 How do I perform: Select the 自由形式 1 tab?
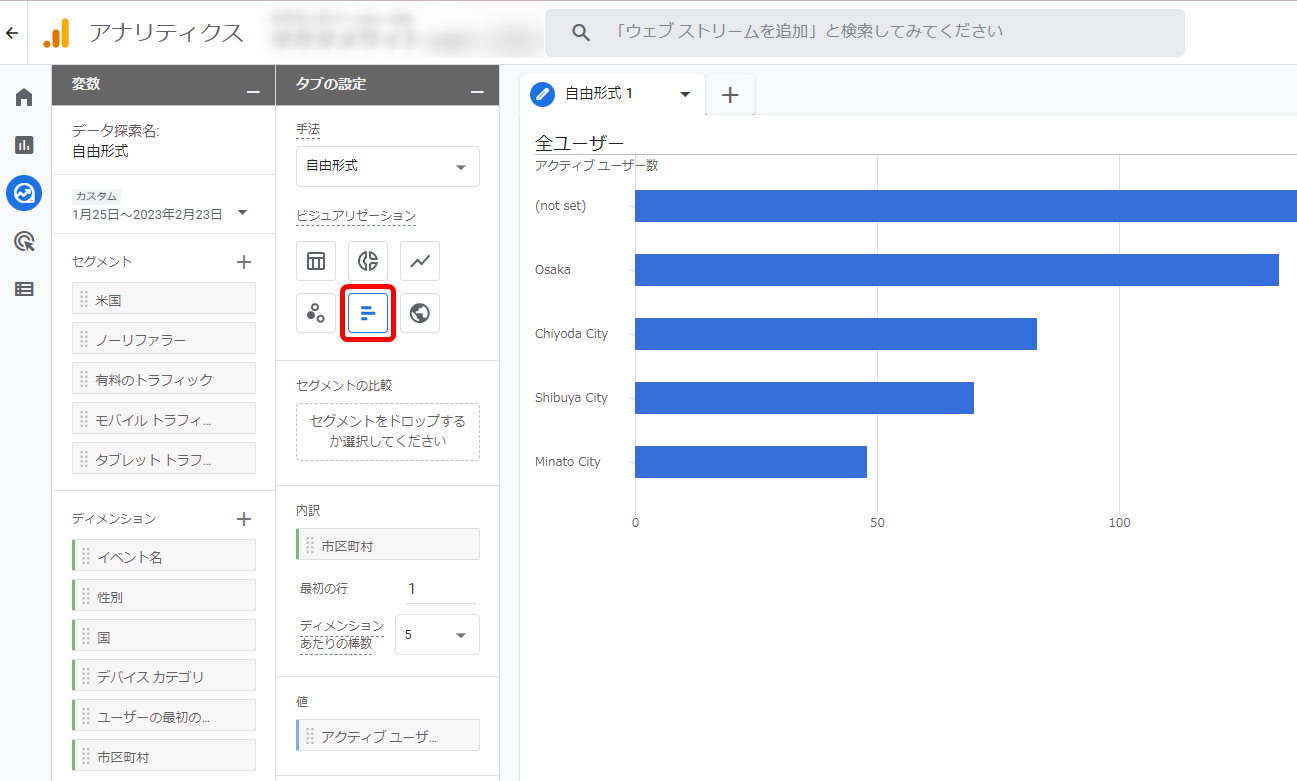pos(612,94)
